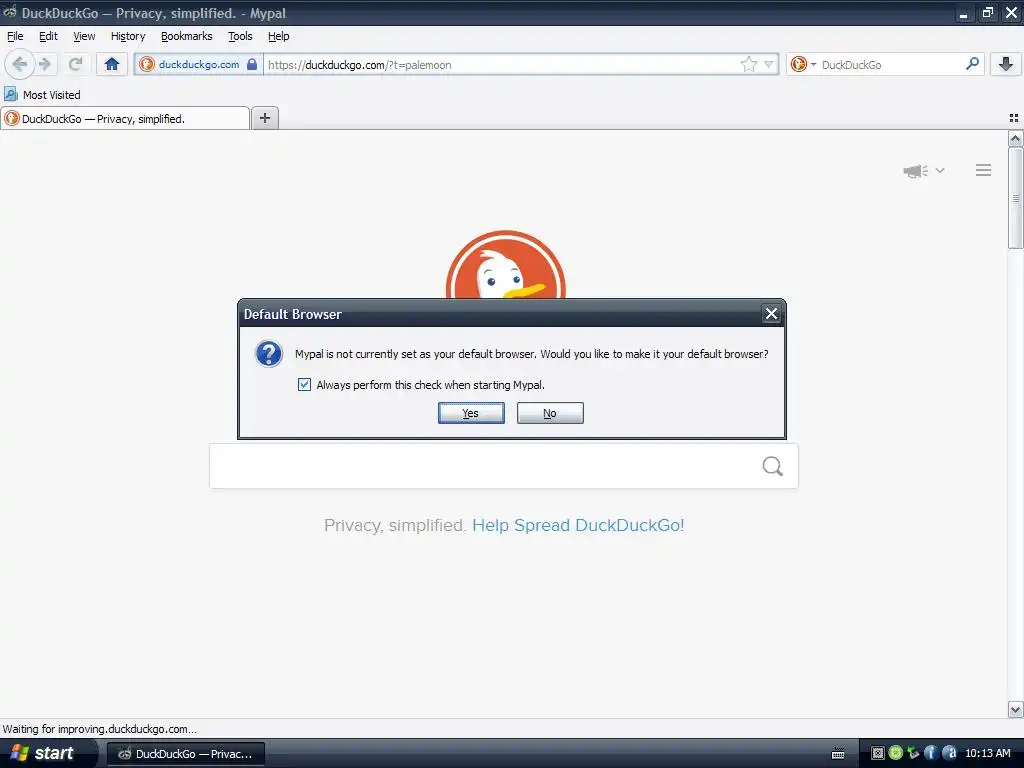Click Yes in Default Browser dialog
The width and height of the screenshot is (1024, 768).
click(471, 413)
